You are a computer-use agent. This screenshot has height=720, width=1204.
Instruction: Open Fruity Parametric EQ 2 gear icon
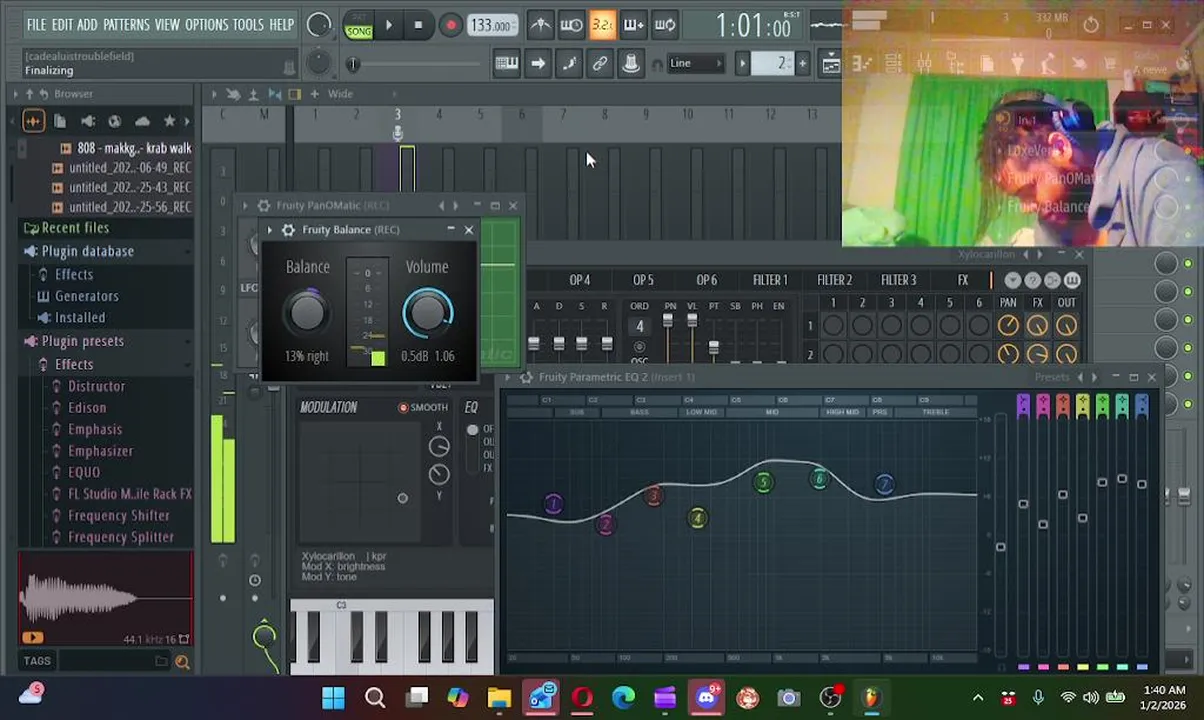[526, 377]
